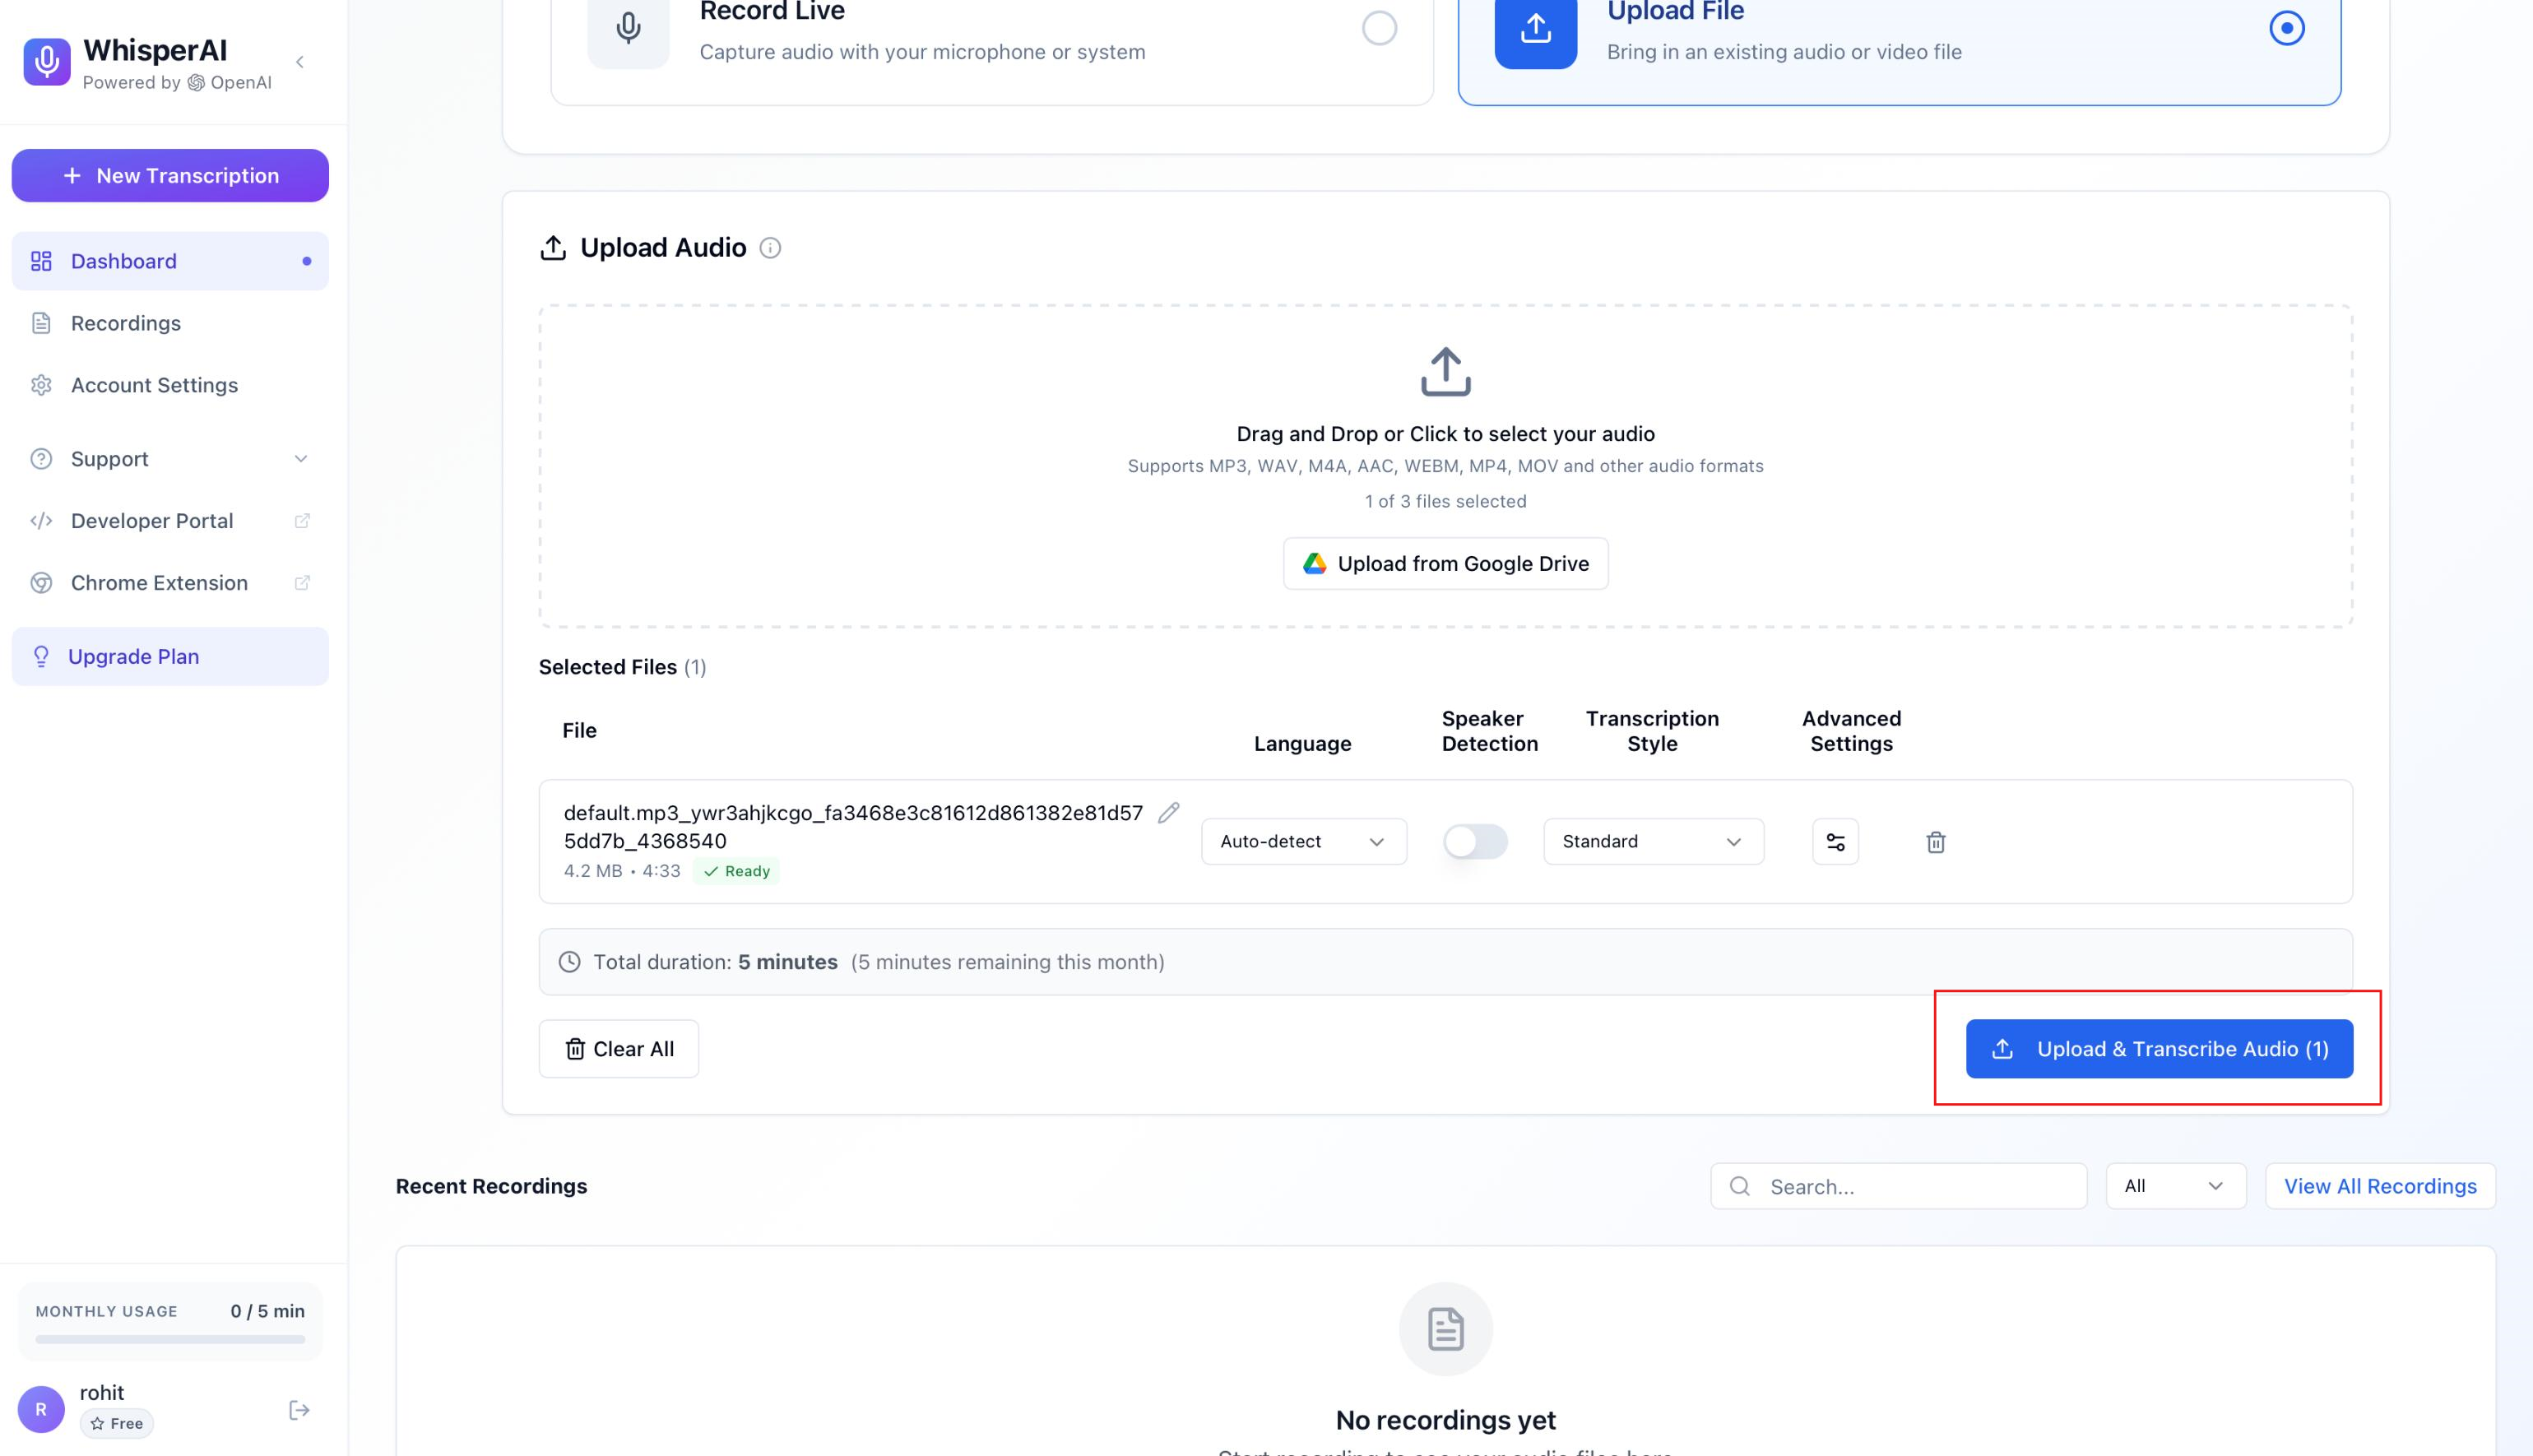Select the Record Live radio option
The height and width of the screenshot is (1456, 2533).
point(1379,28)
